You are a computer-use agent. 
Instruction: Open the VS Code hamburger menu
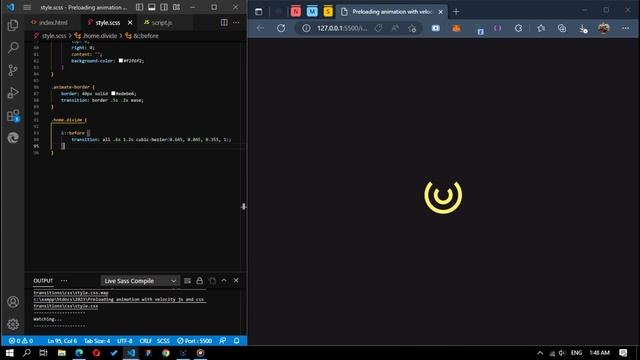pyautogui.click(x=27, y=7)
